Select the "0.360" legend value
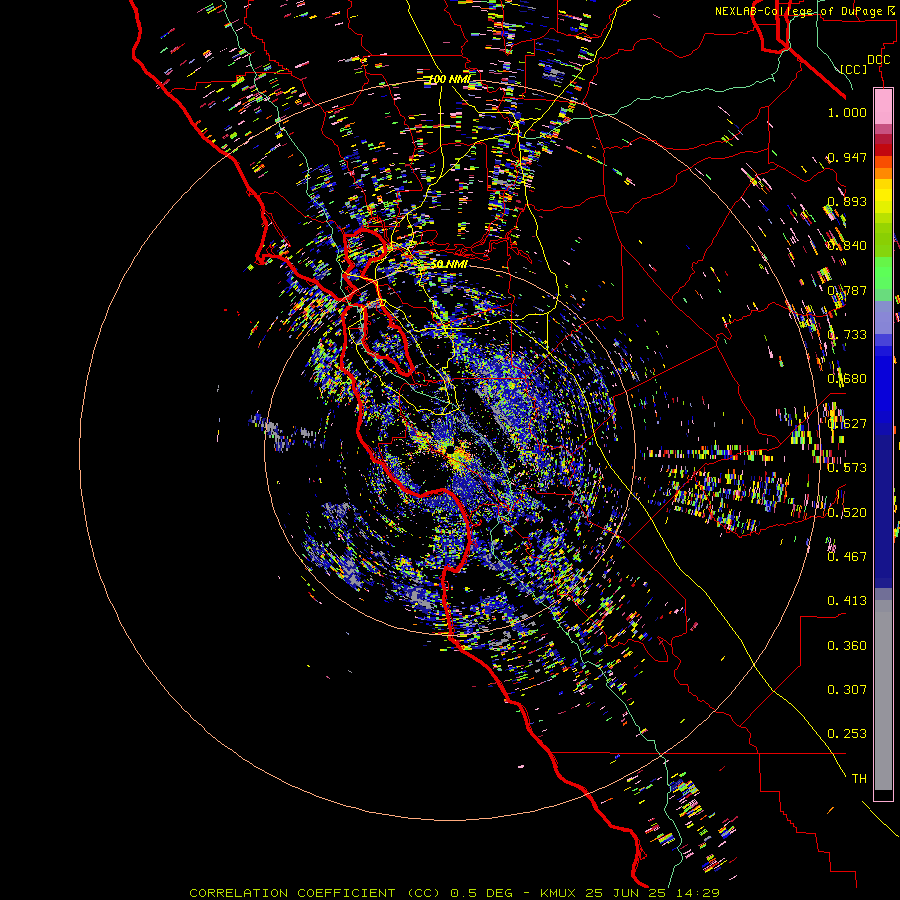The height and width of the screenshot is (900, 900). tap(847, 646)
